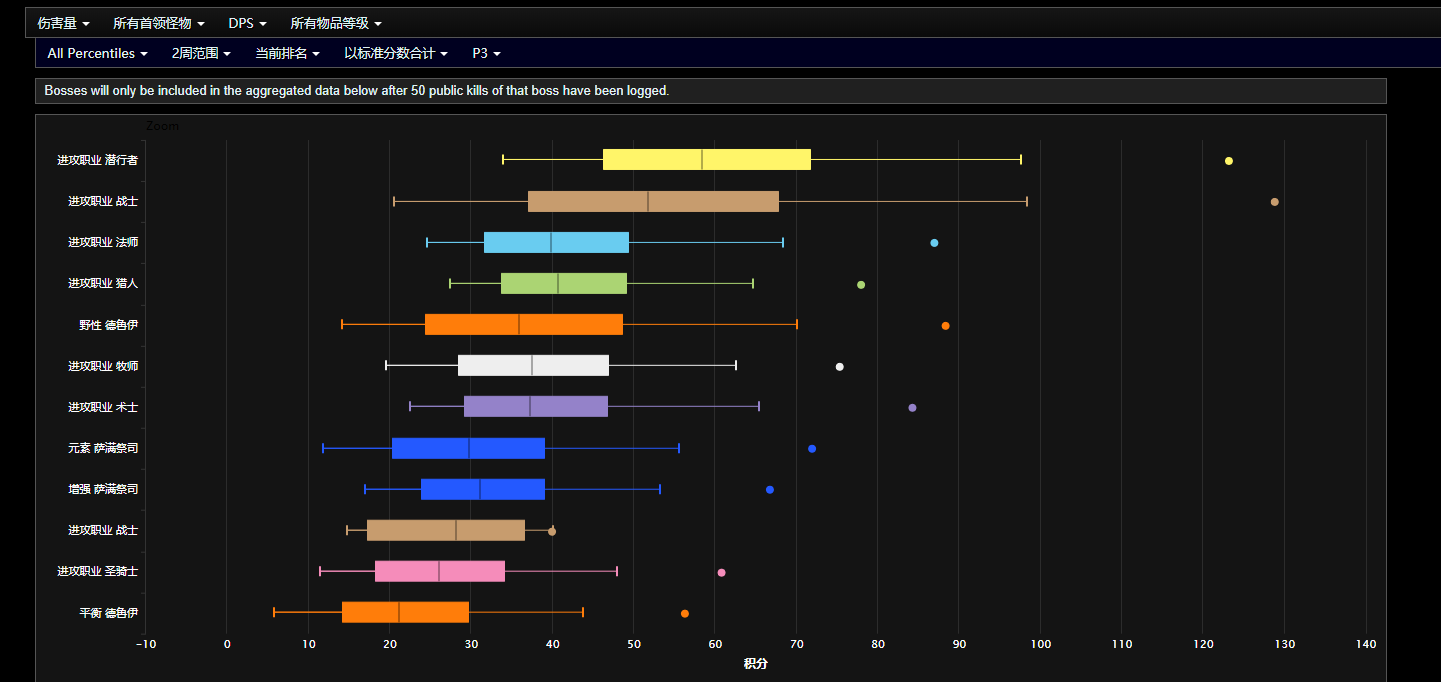The height and width of the screenshot is (682, 1441).
Task: Click the Zoom label above the chart
Action: tap(162, 126)
